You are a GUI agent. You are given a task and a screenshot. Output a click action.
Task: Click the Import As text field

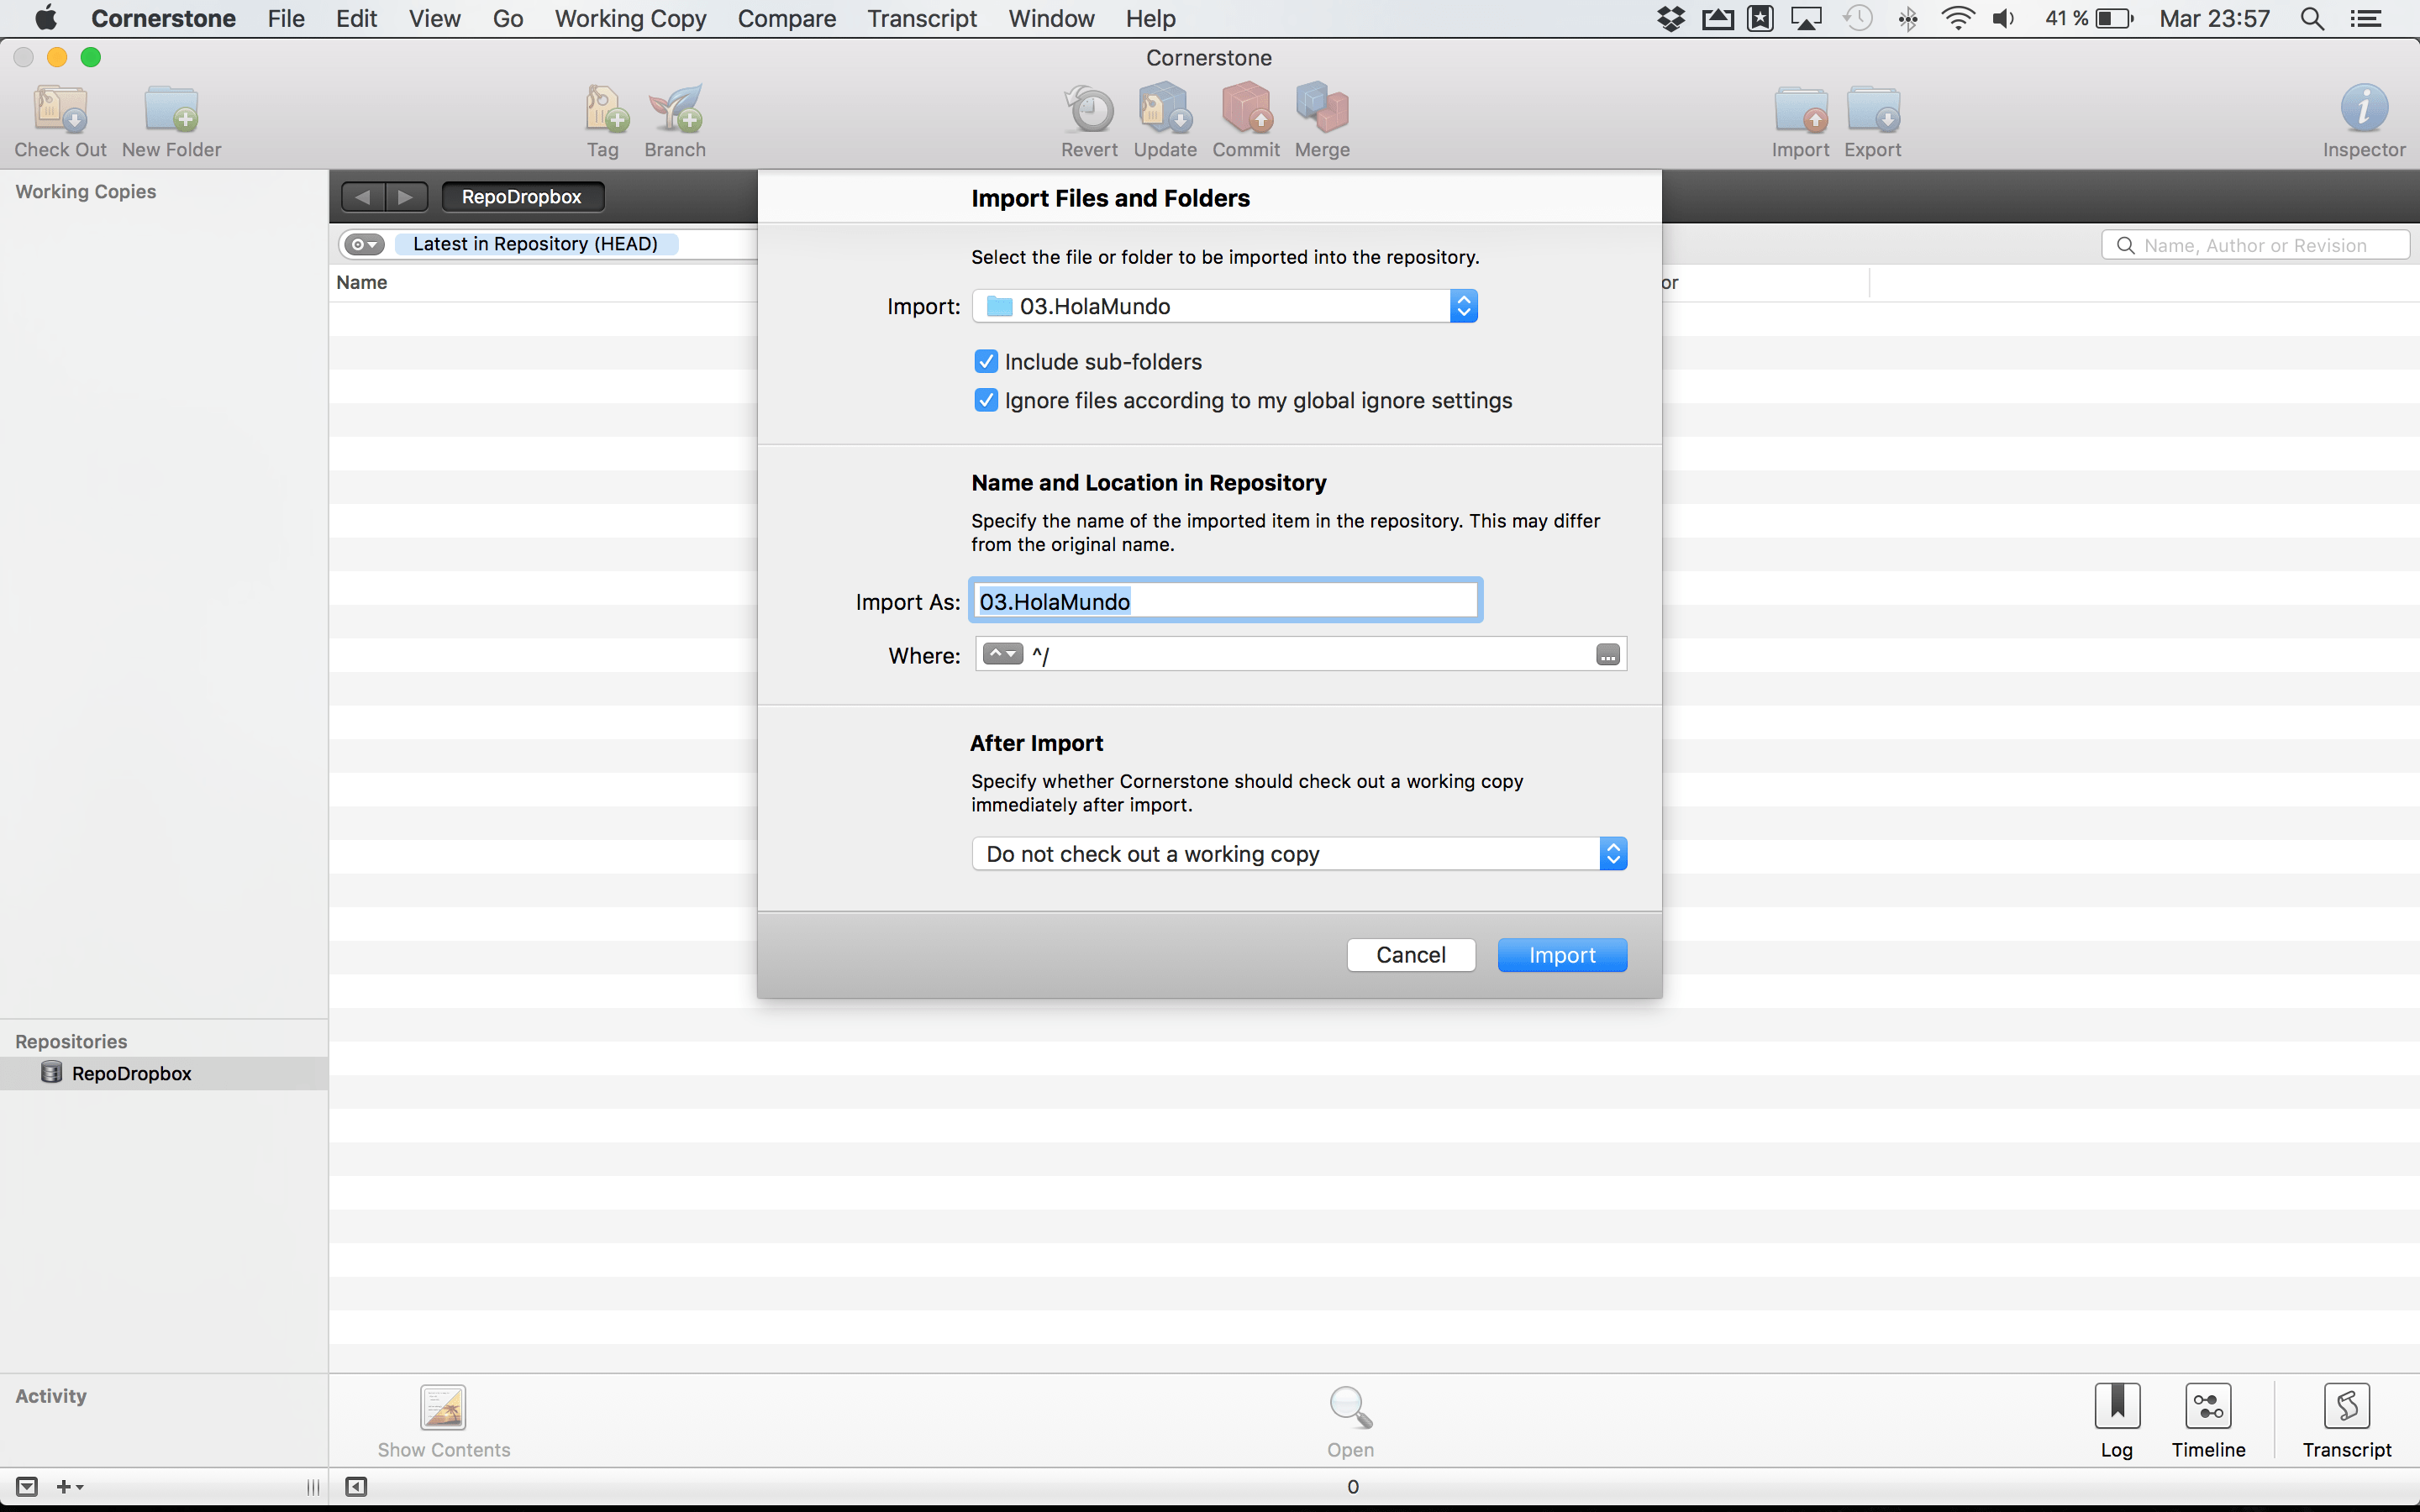click(1225, 601)
